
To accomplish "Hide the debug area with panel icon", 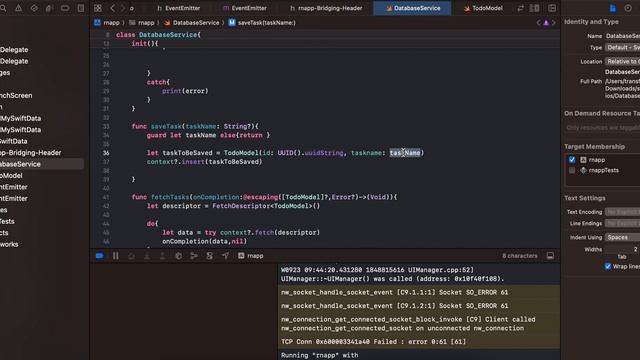I will point(550,256).
